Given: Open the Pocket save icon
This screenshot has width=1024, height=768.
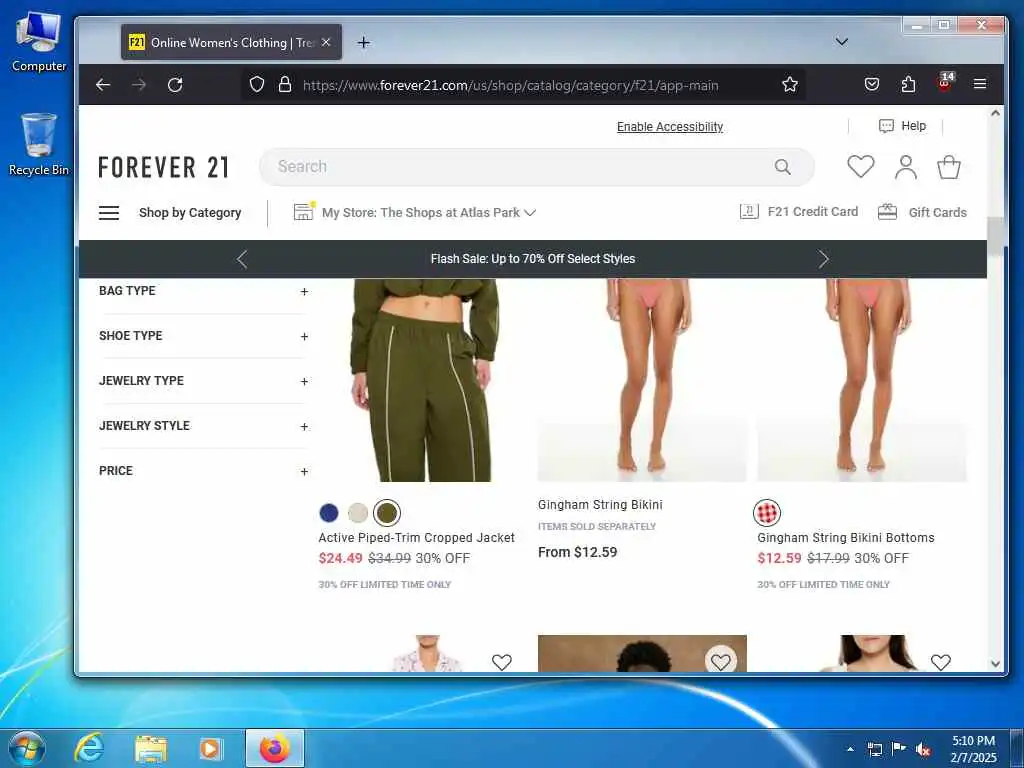Looking at the screenshot, I should tap(872, 84).
